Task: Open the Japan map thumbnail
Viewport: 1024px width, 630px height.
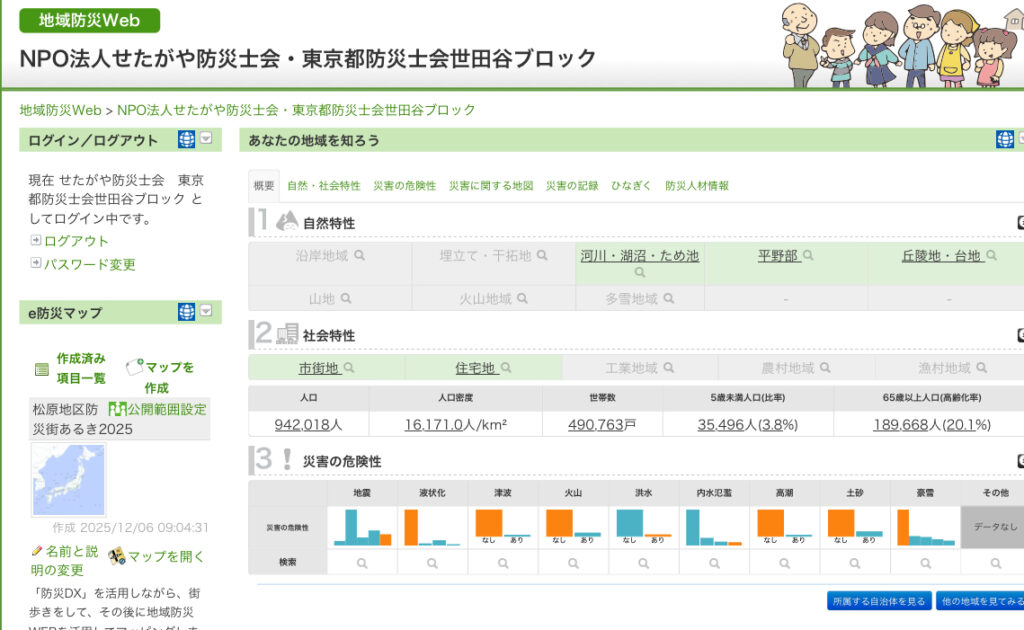Action: 68,480
